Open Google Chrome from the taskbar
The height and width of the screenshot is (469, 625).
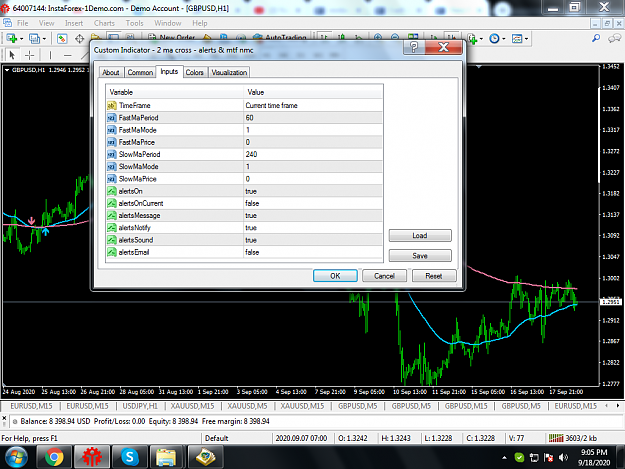pyautogui.click(x=54, y=457)
